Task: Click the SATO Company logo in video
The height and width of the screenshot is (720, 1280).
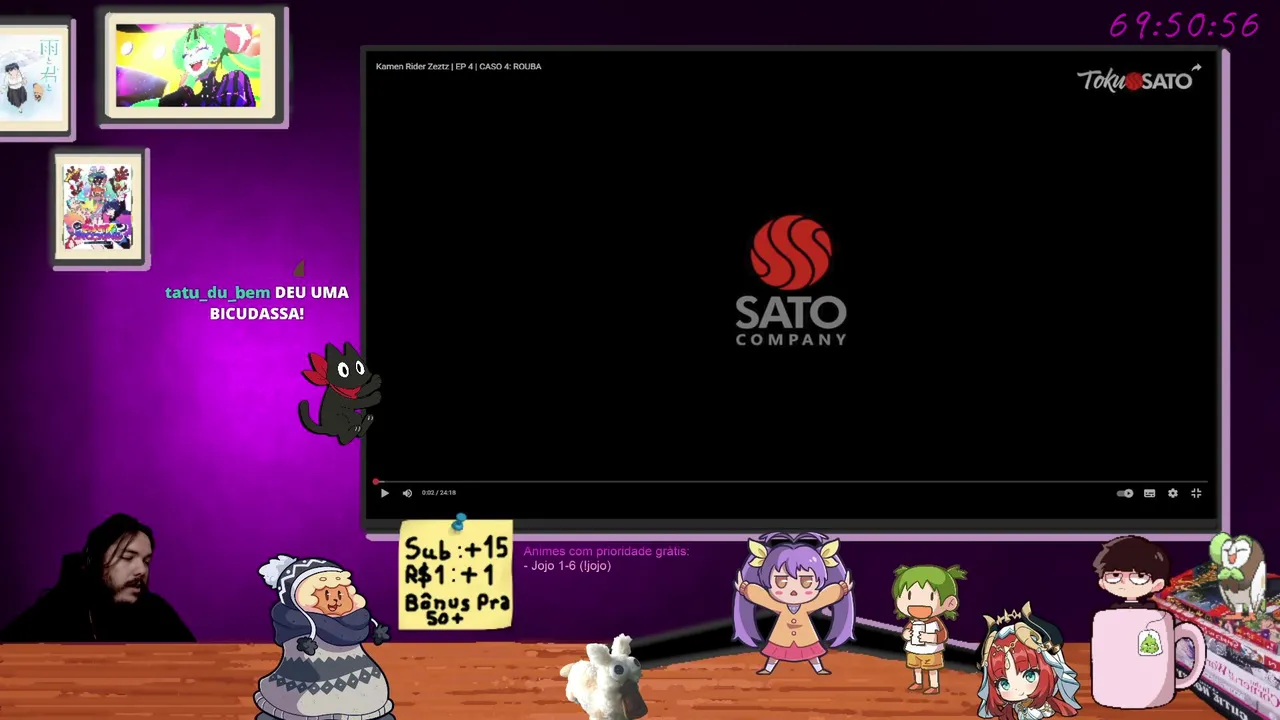Action: (x=791, y=281)
